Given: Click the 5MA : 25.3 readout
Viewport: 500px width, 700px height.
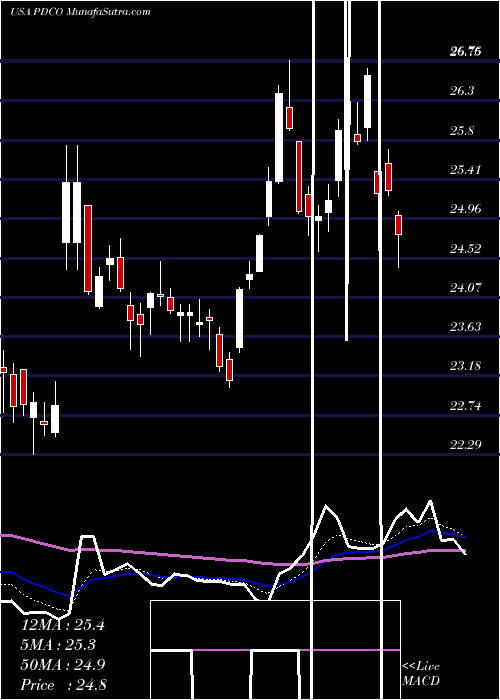Looking at the screenshot, I should point(59,645).
